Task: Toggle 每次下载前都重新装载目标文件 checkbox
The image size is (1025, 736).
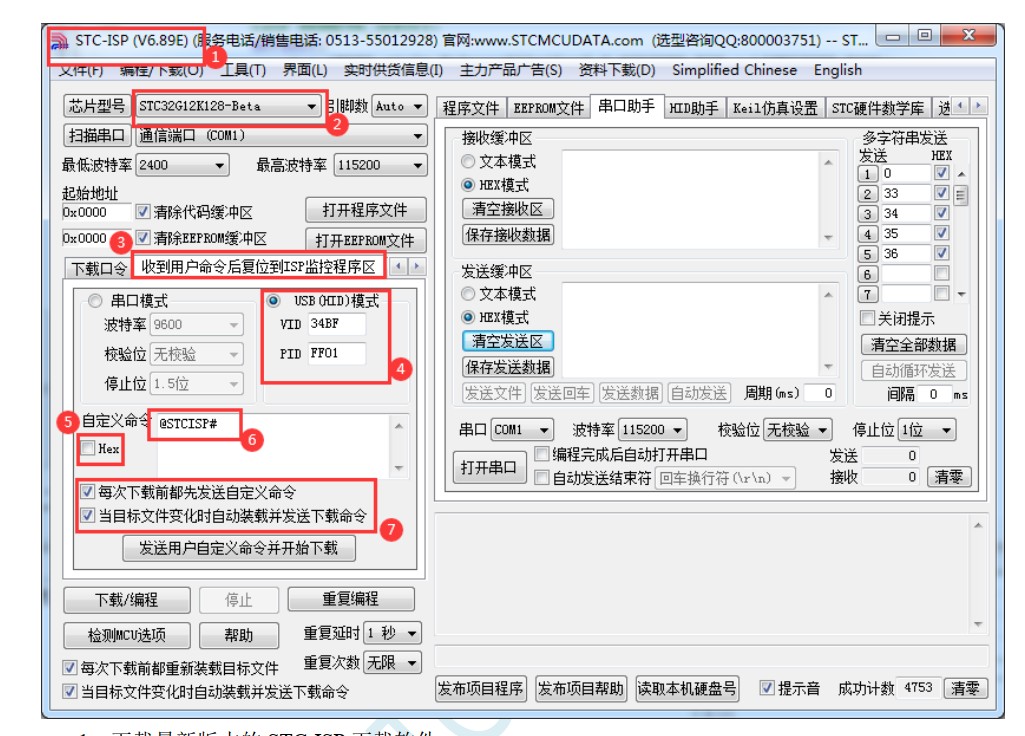Action: 70,668
